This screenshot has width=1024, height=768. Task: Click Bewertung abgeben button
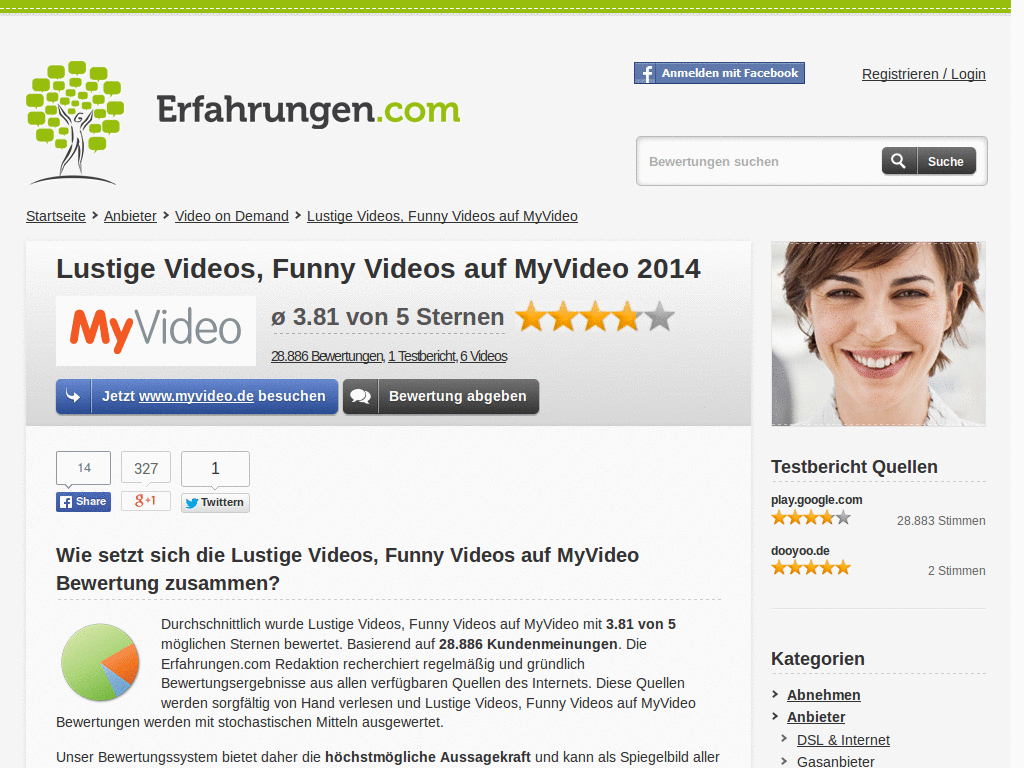pyautogui.click(x=441, y=396)
